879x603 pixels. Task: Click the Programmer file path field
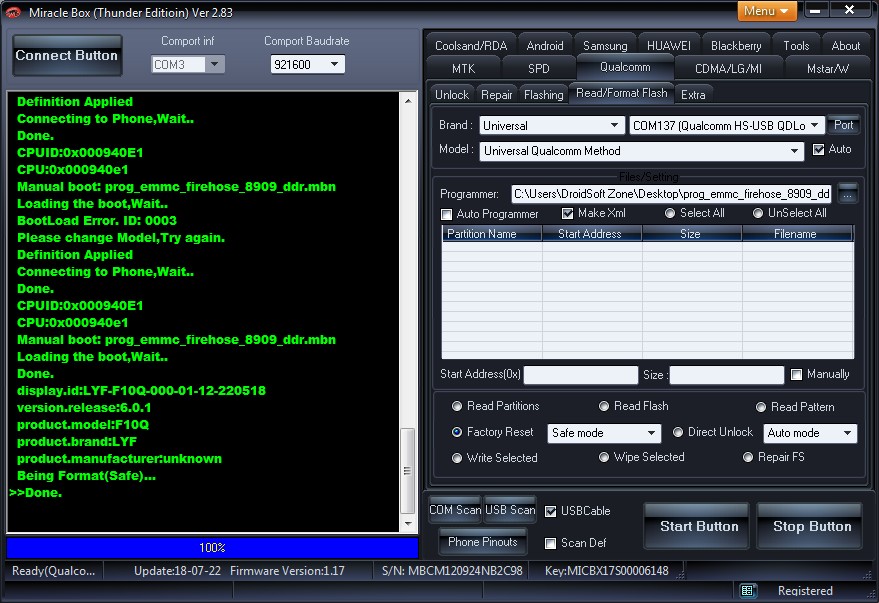pos(671,194)
